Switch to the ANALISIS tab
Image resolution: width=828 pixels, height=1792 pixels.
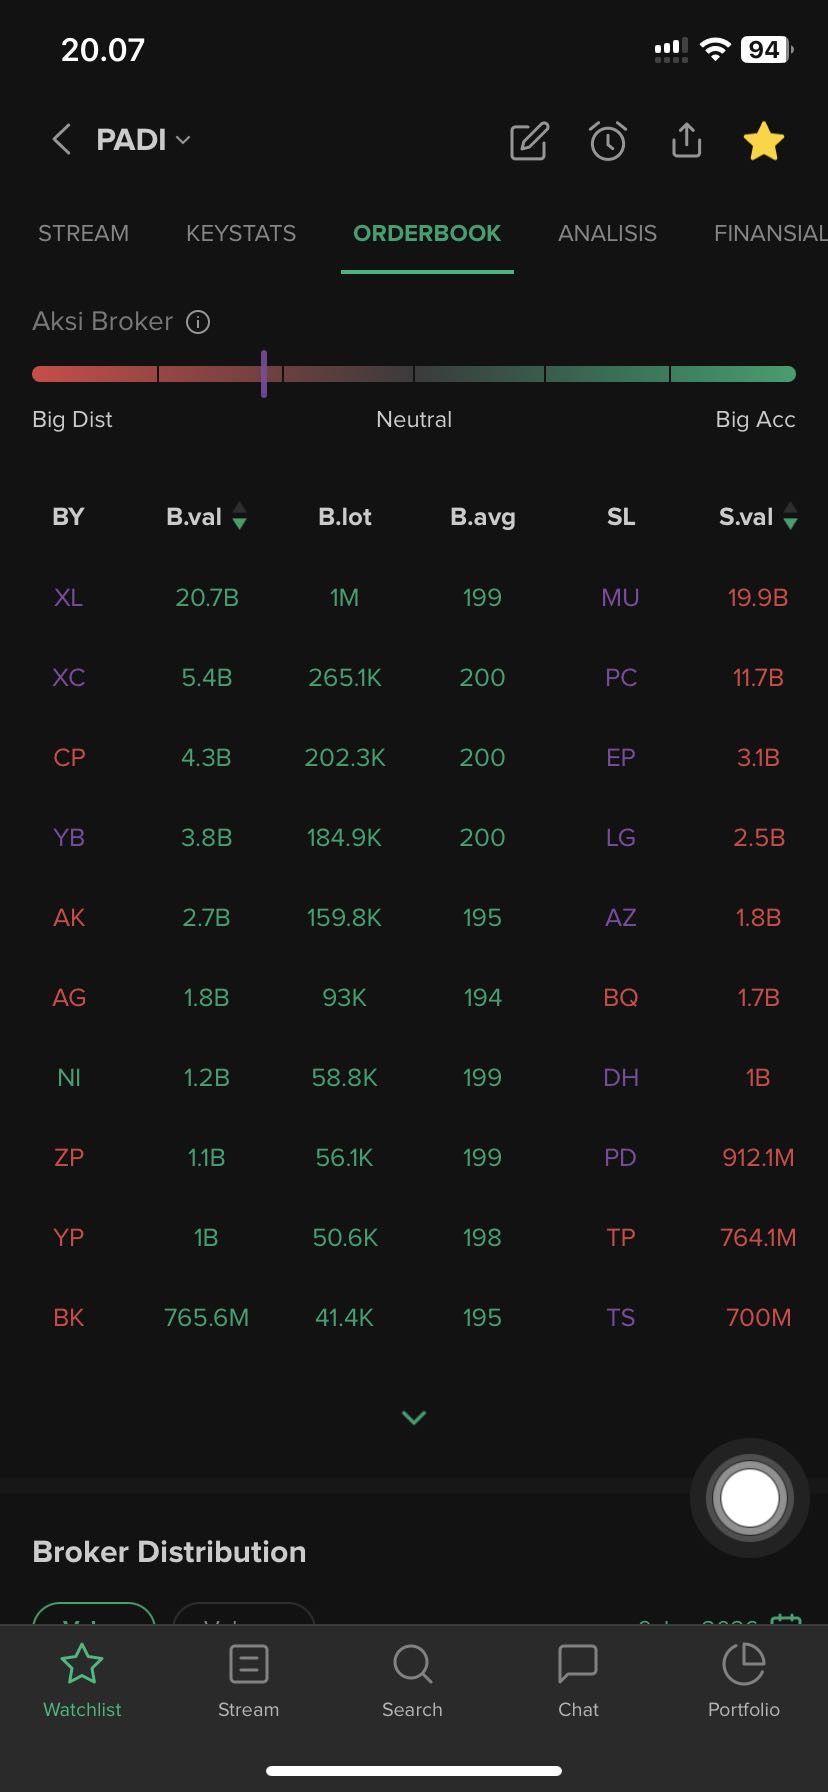[x=607, y=233]
